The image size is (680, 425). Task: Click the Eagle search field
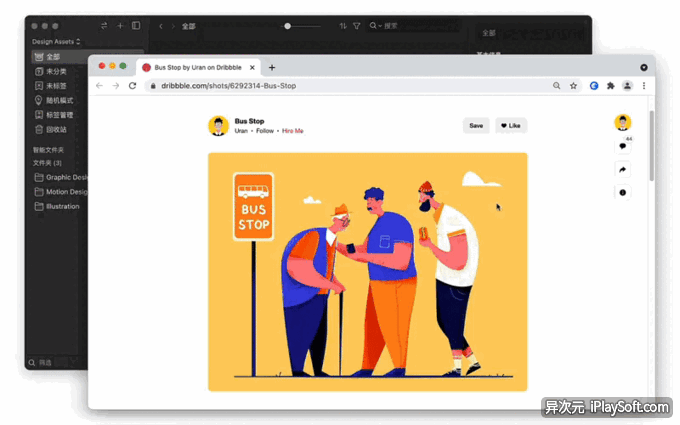tap(412, 26)
